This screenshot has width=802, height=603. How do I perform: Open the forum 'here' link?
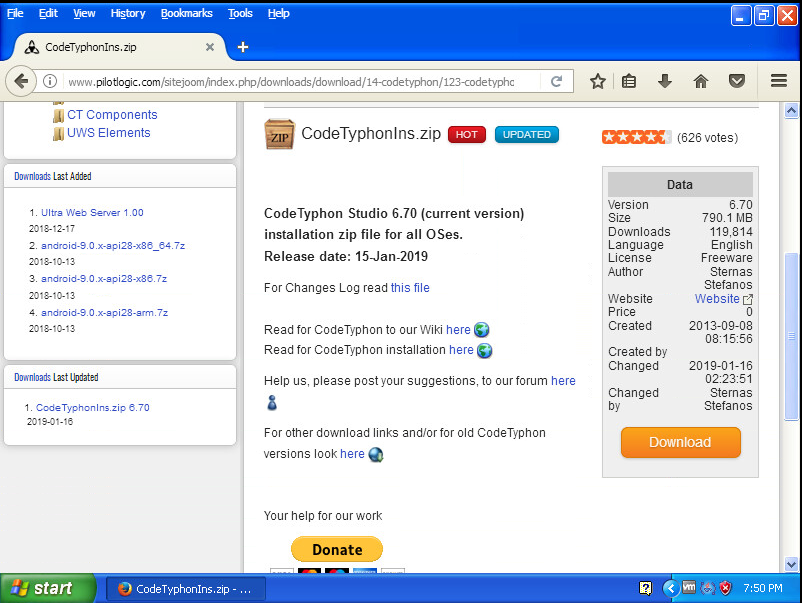coord(563,381)
